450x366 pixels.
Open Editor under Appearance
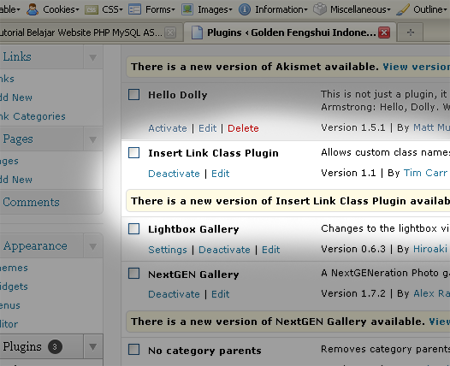[x=9, y=324]
